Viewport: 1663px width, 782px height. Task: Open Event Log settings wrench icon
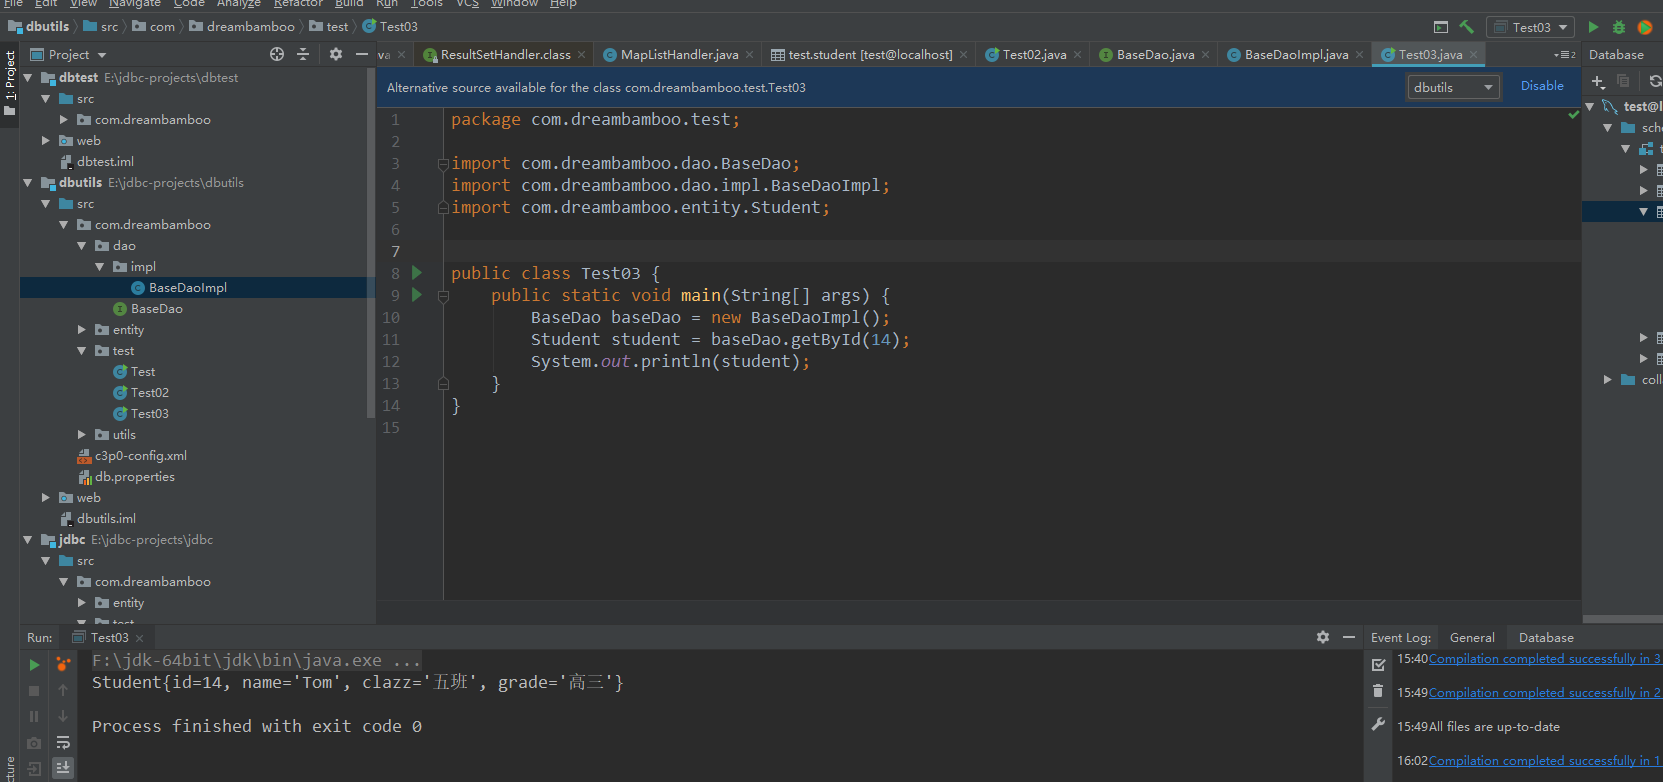[x=1378, y=725]
